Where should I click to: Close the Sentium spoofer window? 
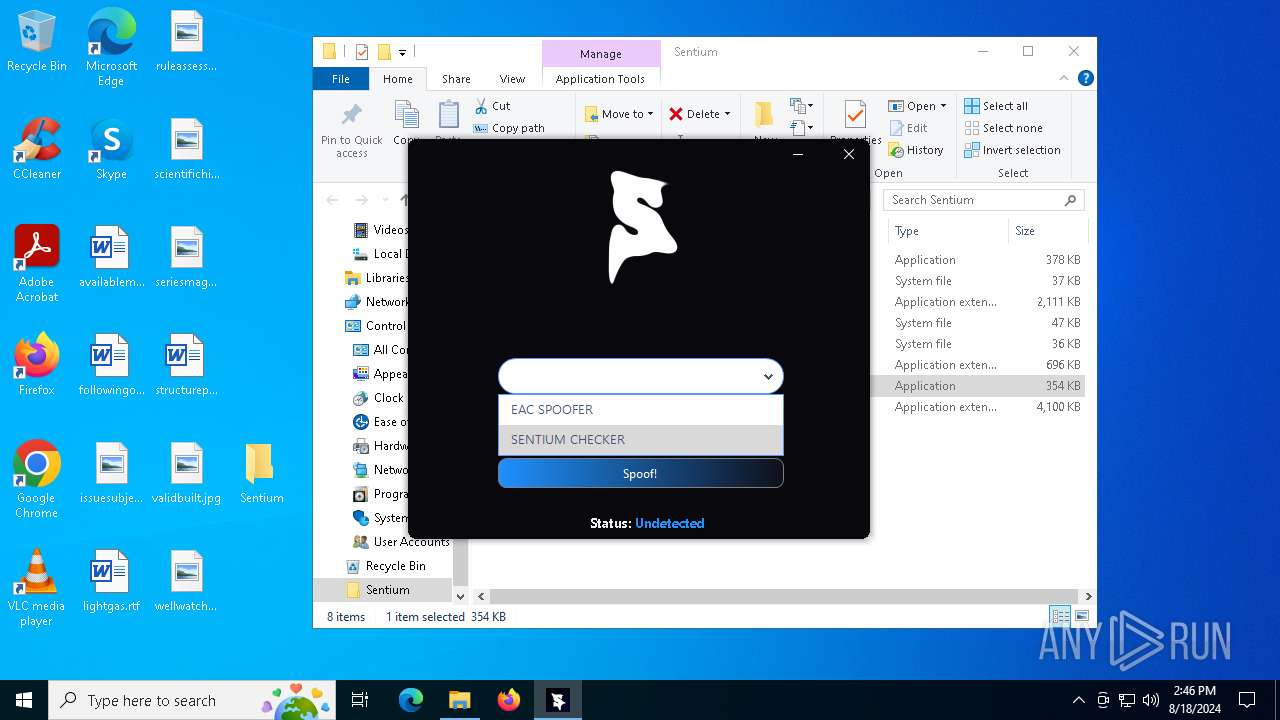pos(848,154)
